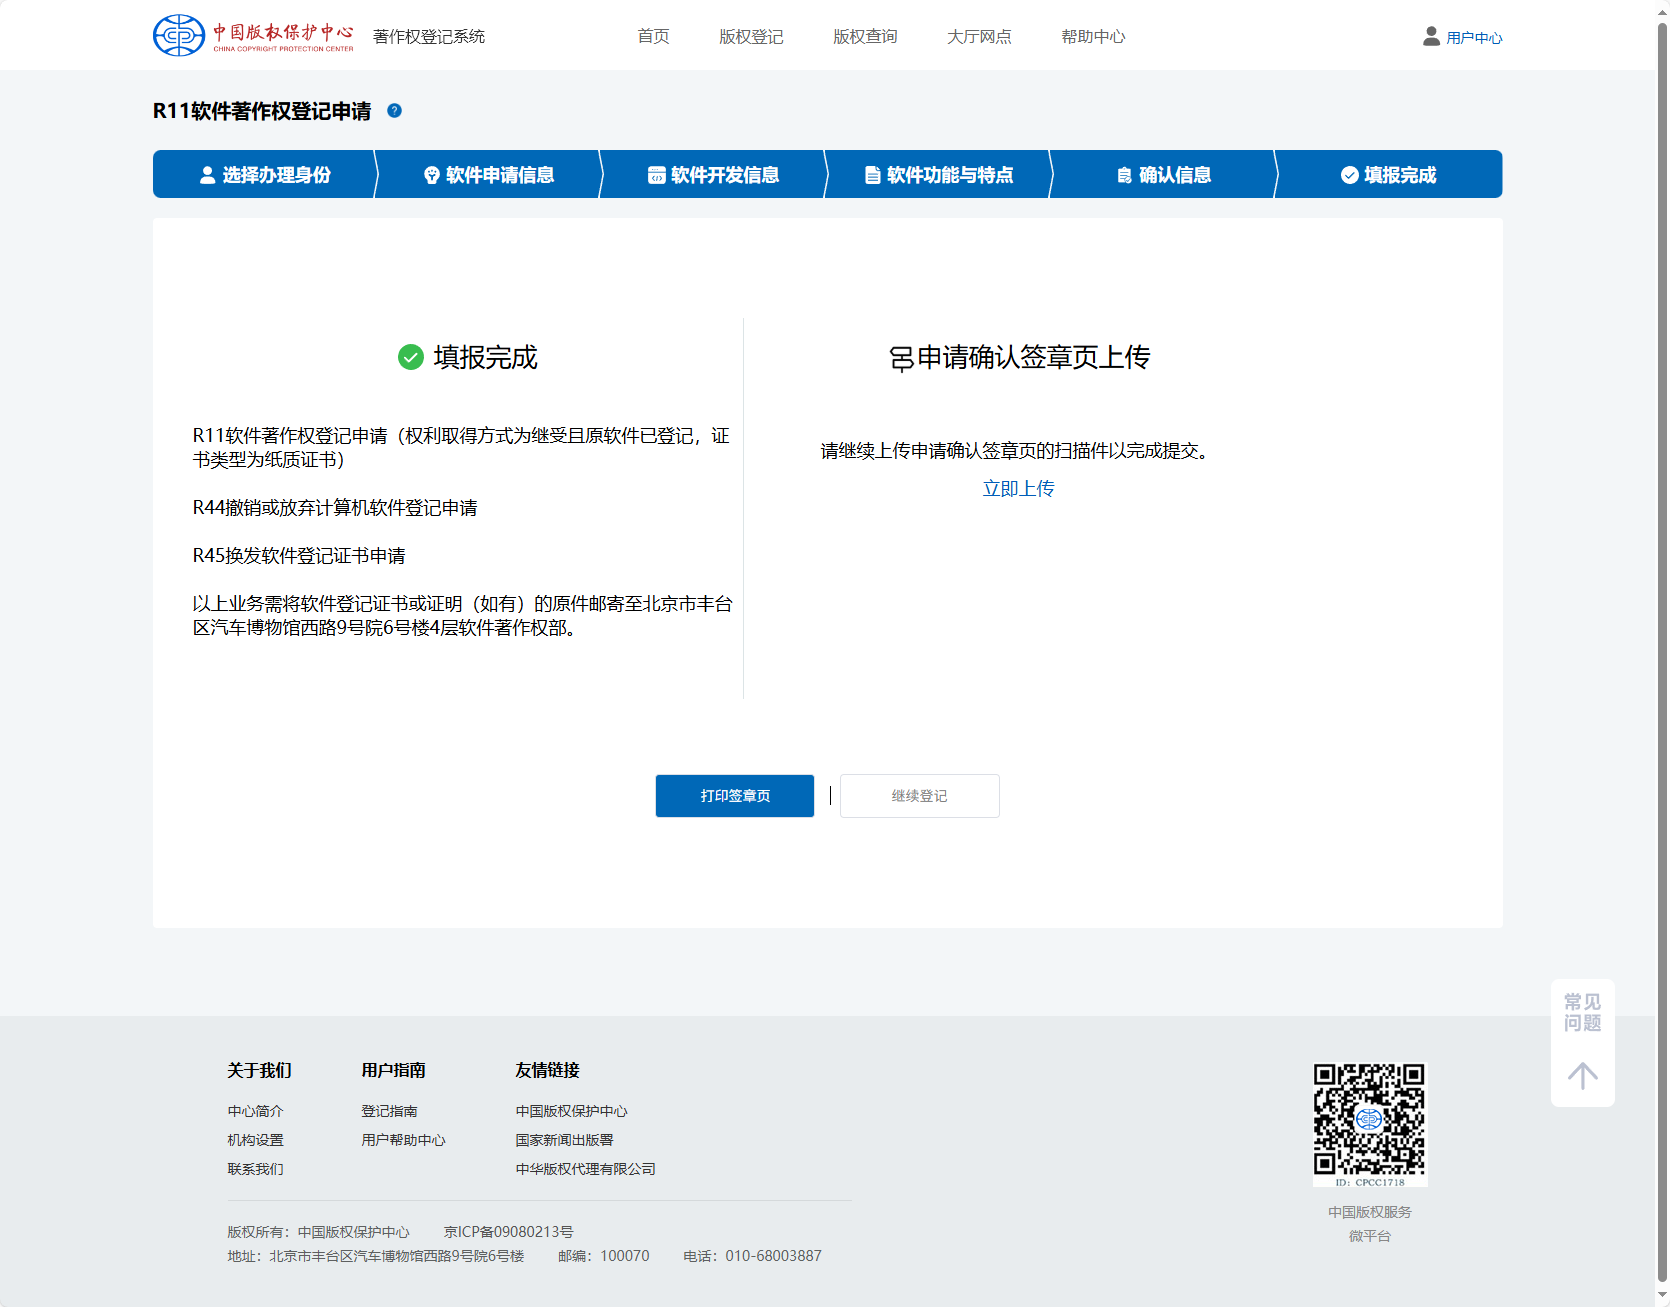Open the 常见问题 FAQ widget
This screenshot has width=1670, height=1307.
point(1582,1012)
